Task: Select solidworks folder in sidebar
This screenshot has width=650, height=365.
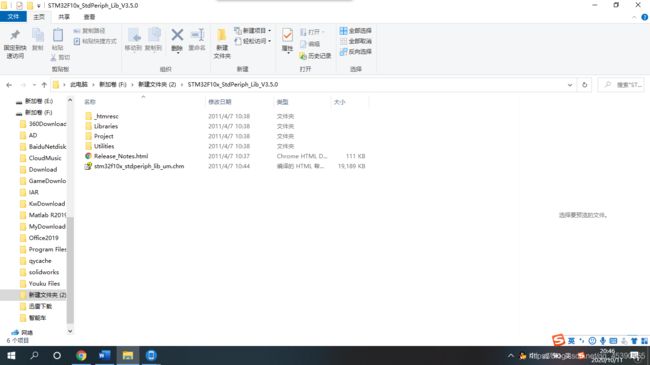Action: click(44, 272)
